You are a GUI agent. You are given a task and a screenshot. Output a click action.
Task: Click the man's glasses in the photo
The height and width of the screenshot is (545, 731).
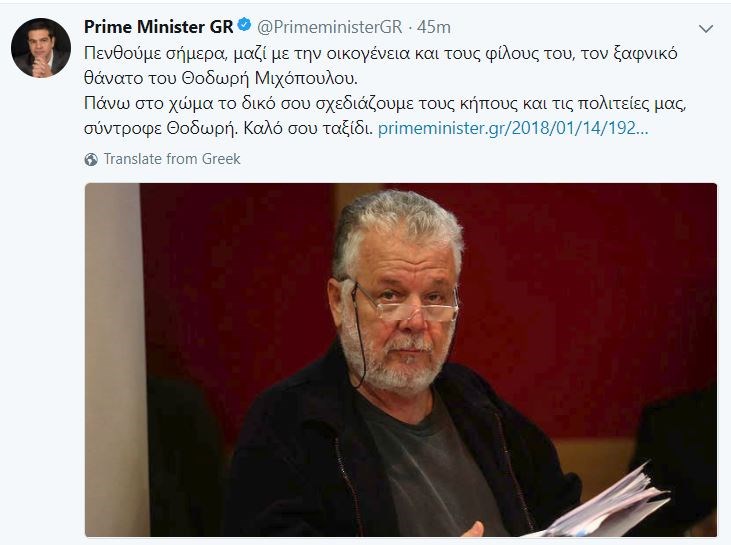click(x=405, y=303)
